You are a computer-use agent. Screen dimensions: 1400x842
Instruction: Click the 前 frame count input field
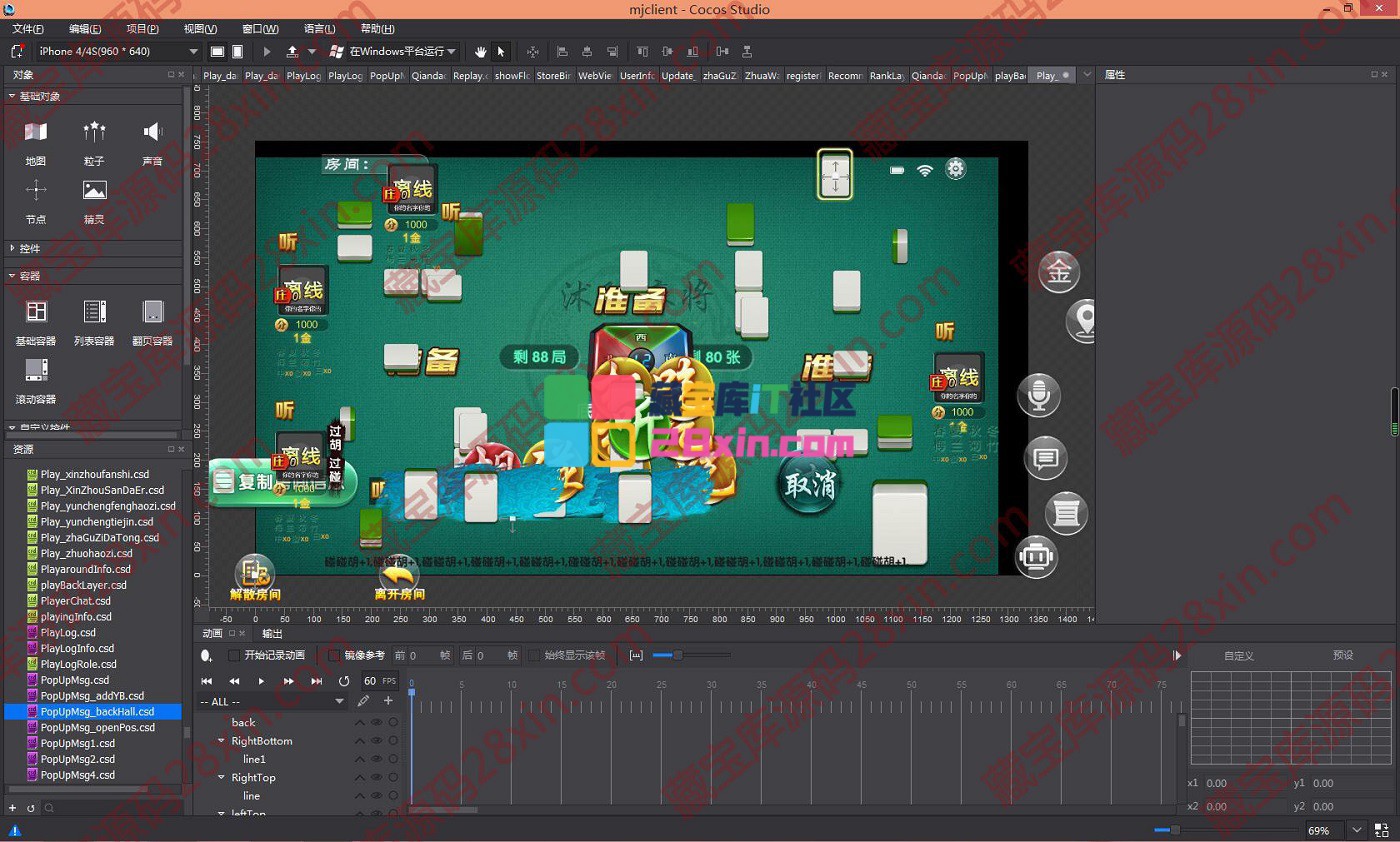click(420, 655)
